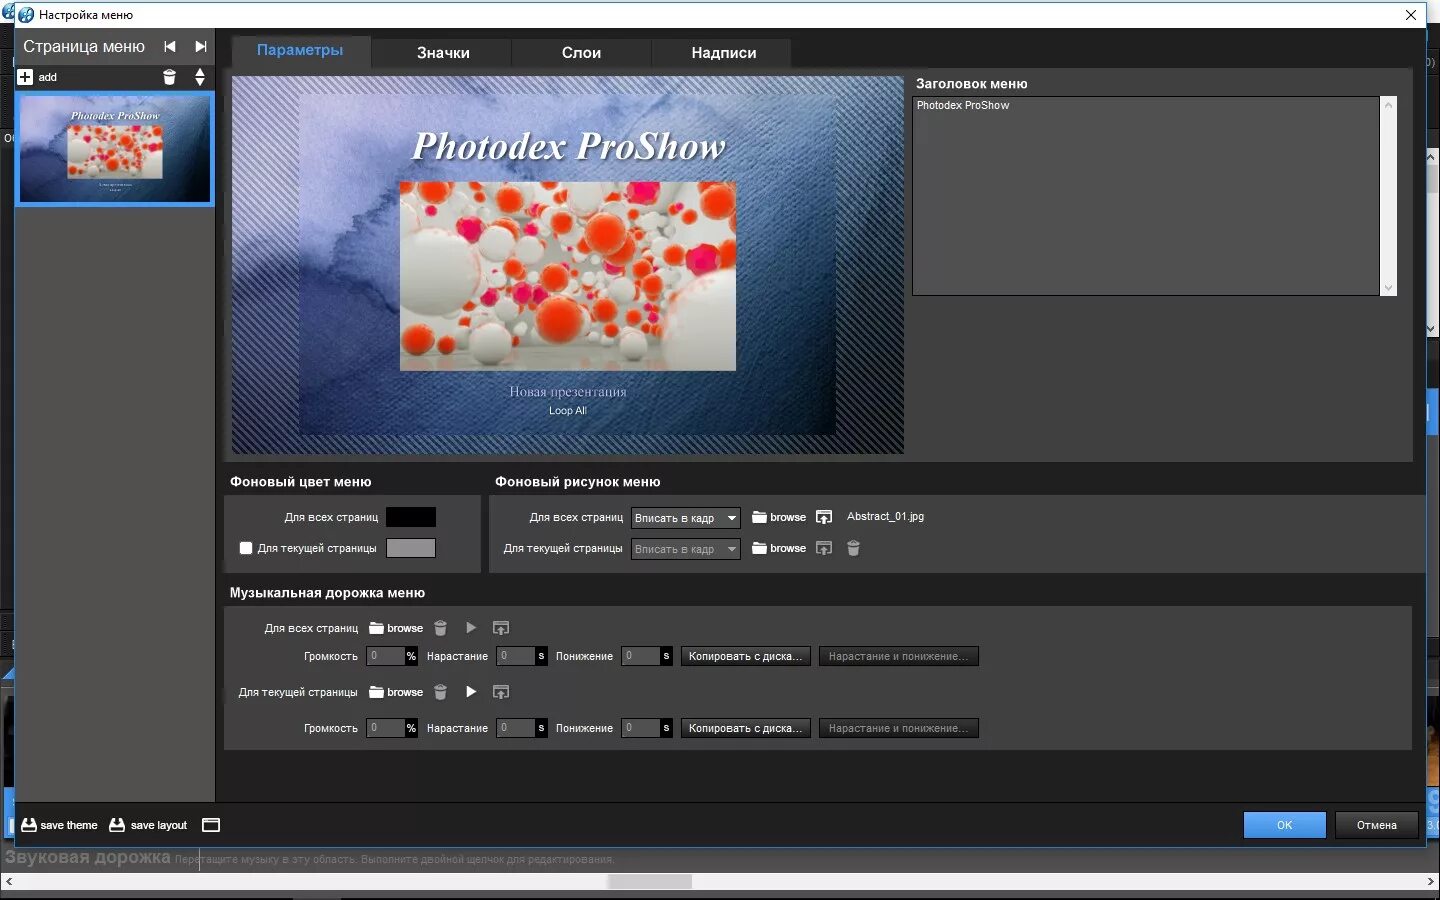Viewport: 1440px width, 900px height.
Task: Open black background color swatch
Action: click(x=411, y=517)
